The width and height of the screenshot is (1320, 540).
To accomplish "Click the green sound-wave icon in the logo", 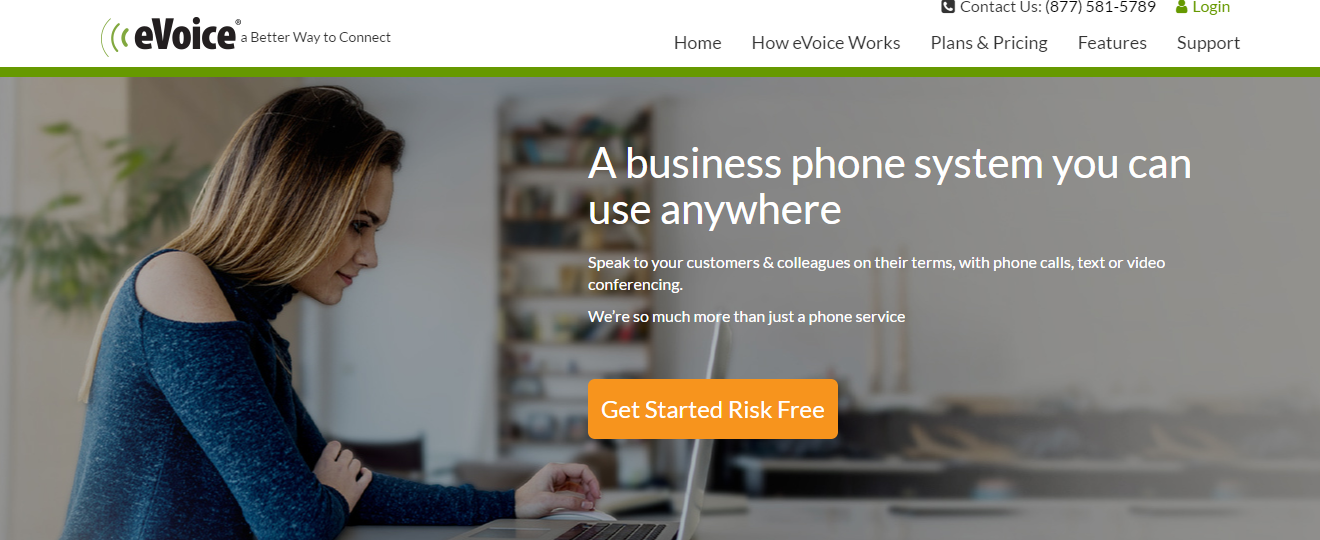I will click(x=116, y=37).
